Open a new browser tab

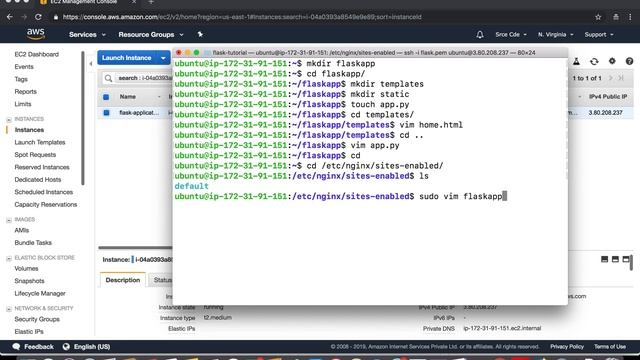tap(151, 2)
